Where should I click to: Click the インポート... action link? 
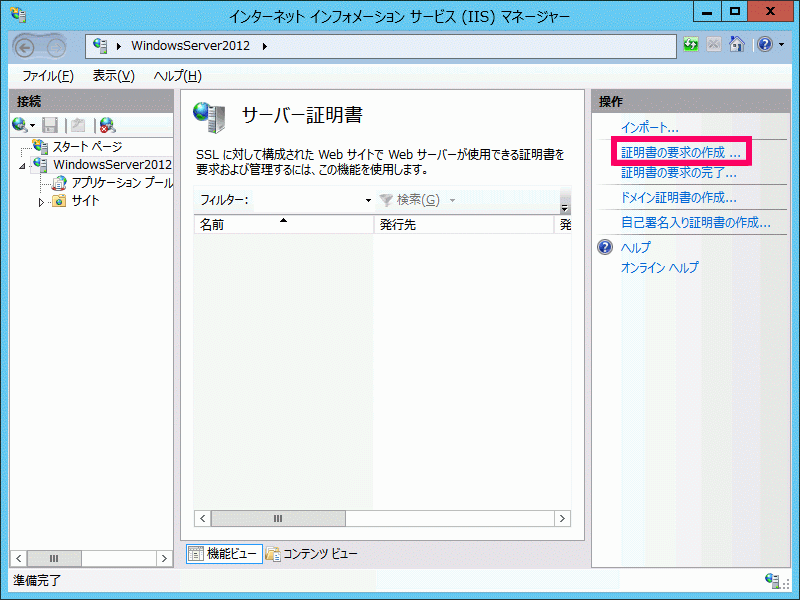click(x=649, y=128)
